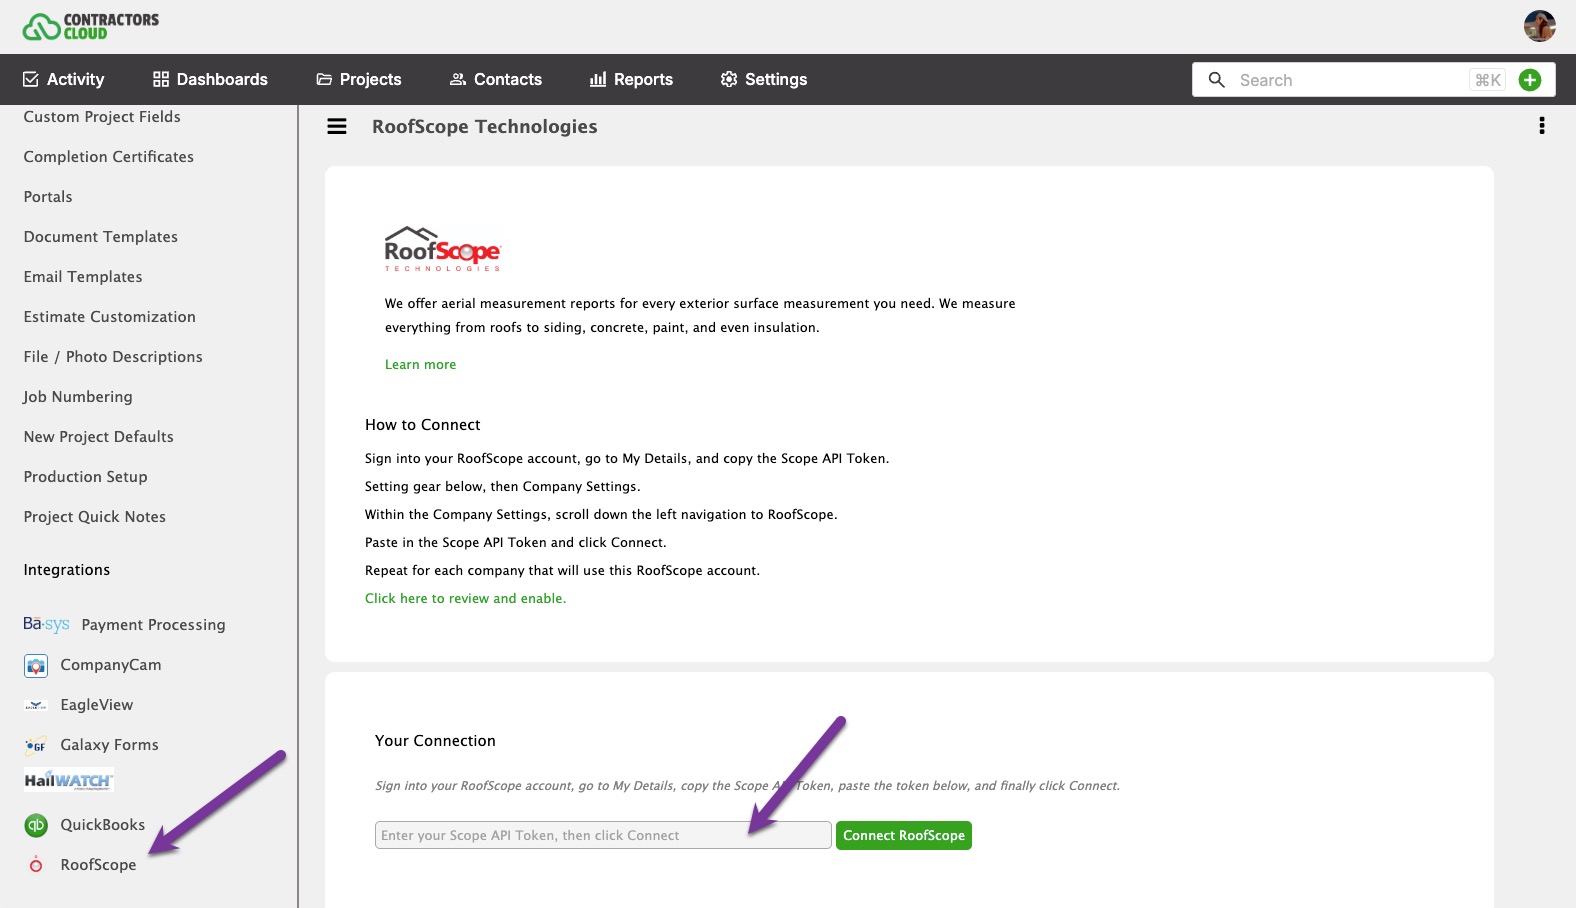This screenshot has height=908, width=1576.
Task: Click the RoofScope red sidebar icon
Action: click(36, 865)
